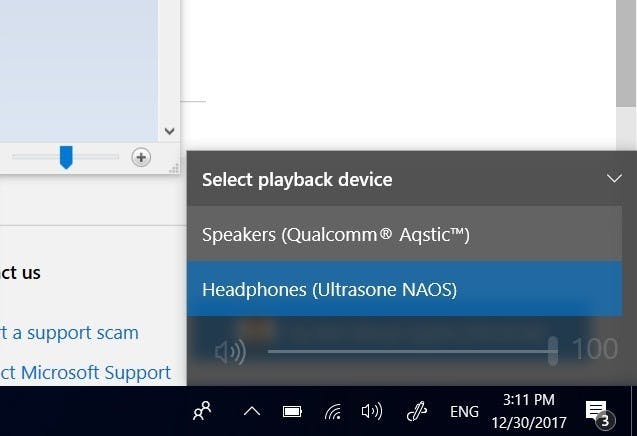Image resolution: width=637 pixels, height=436 pixels.
Task: Click the blue zoom slider handle
Action: (66, 157)
